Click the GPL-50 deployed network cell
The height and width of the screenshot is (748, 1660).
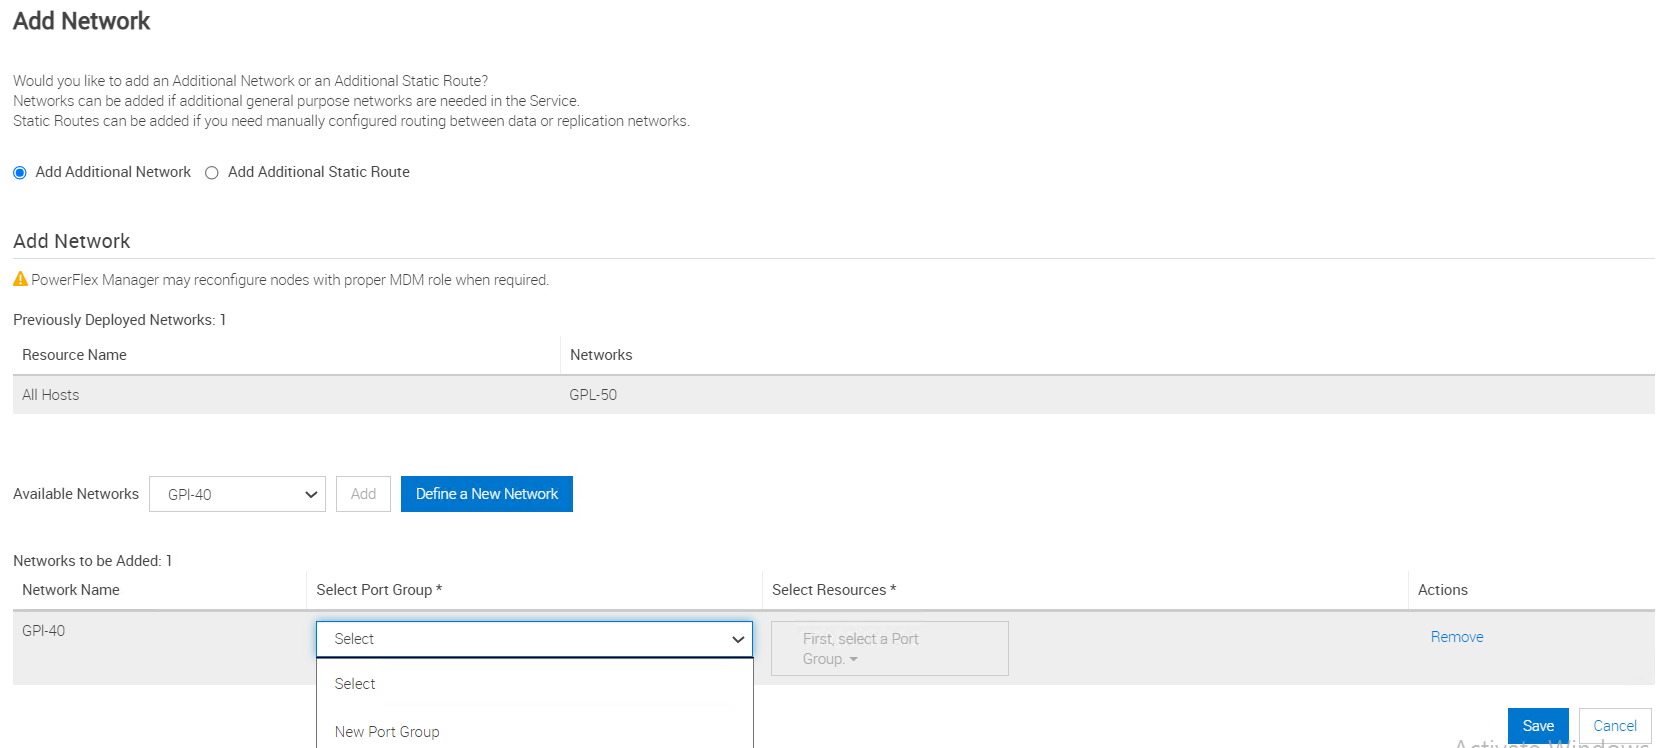(x=593, y=395)
